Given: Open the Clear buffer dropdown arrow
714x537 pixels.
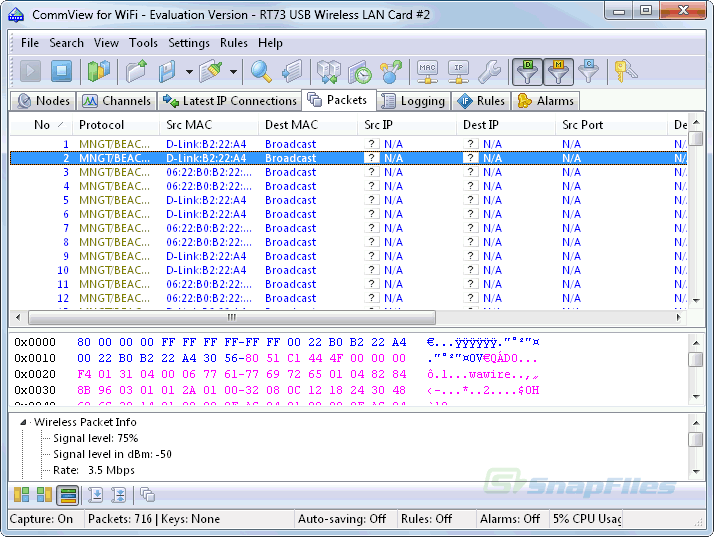Looking at the screenshot, I should click(x=233, y=72).
